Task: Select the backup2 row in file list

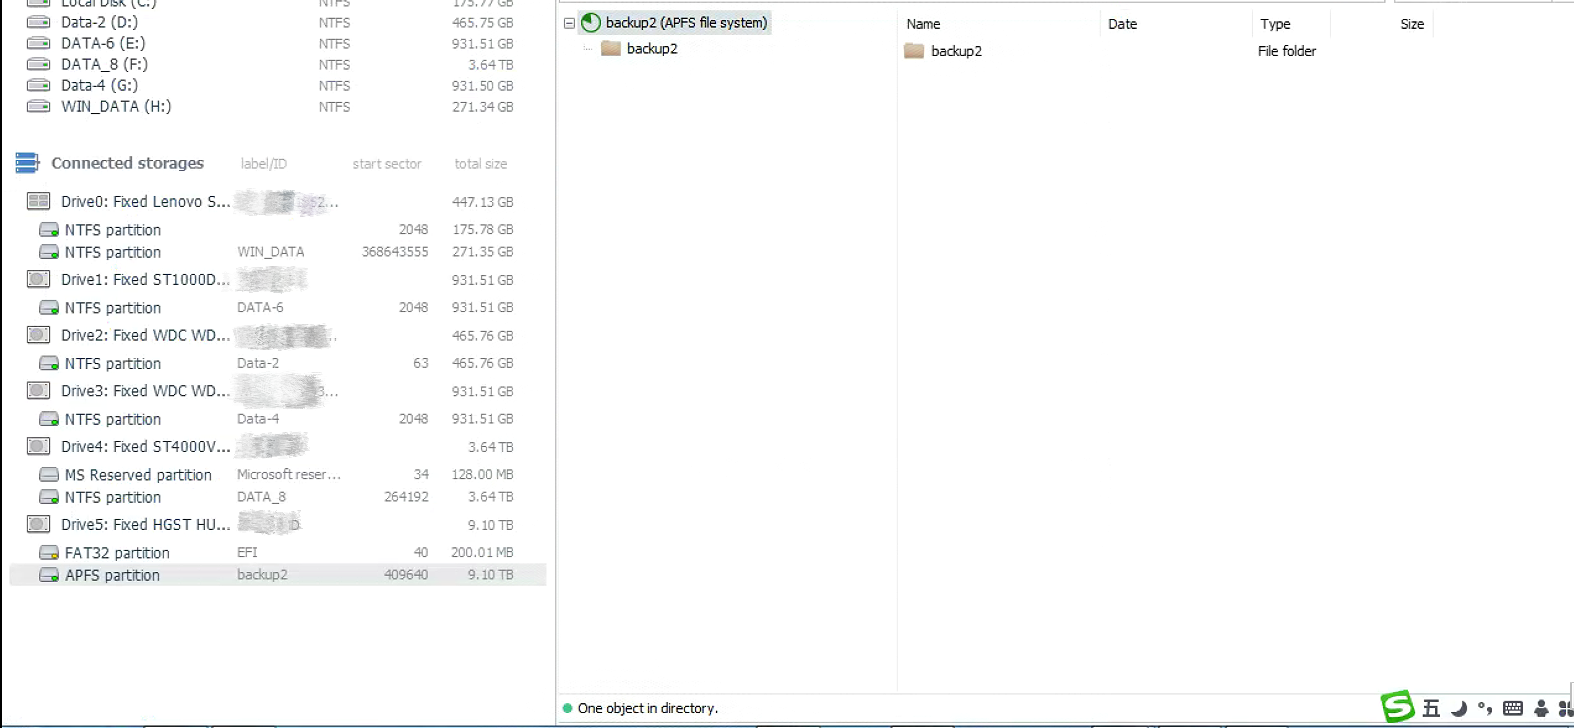Action: (x=956, y=51)
